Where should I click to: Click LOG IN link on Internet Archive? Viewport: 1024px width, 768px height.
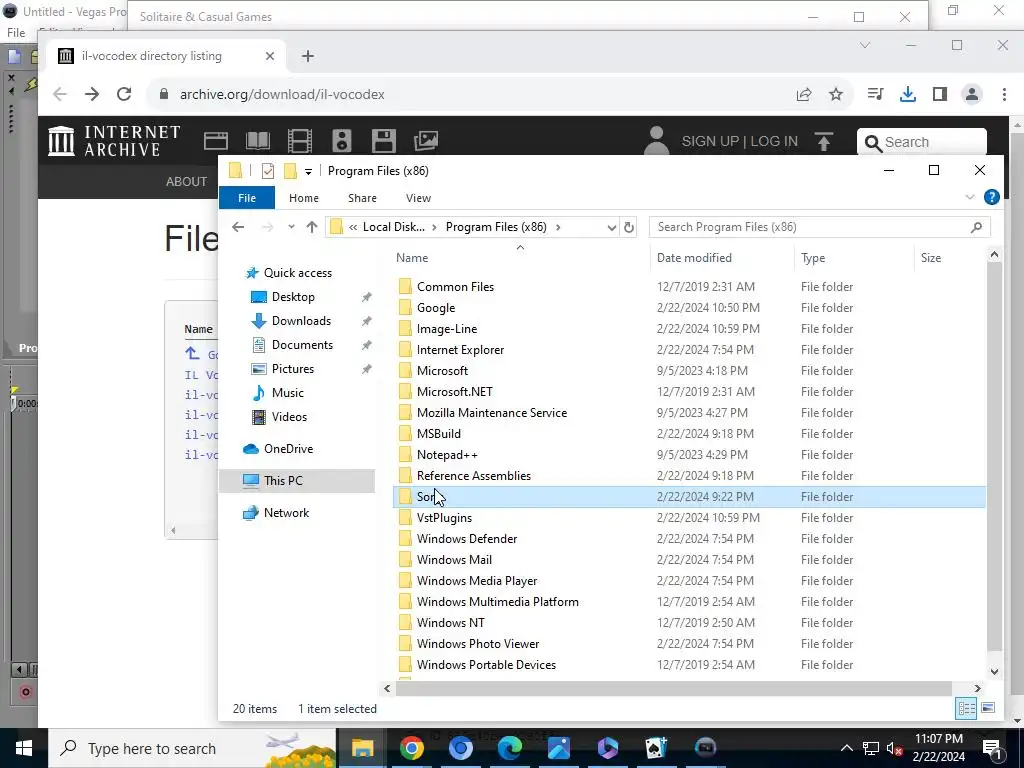[774, 141]
